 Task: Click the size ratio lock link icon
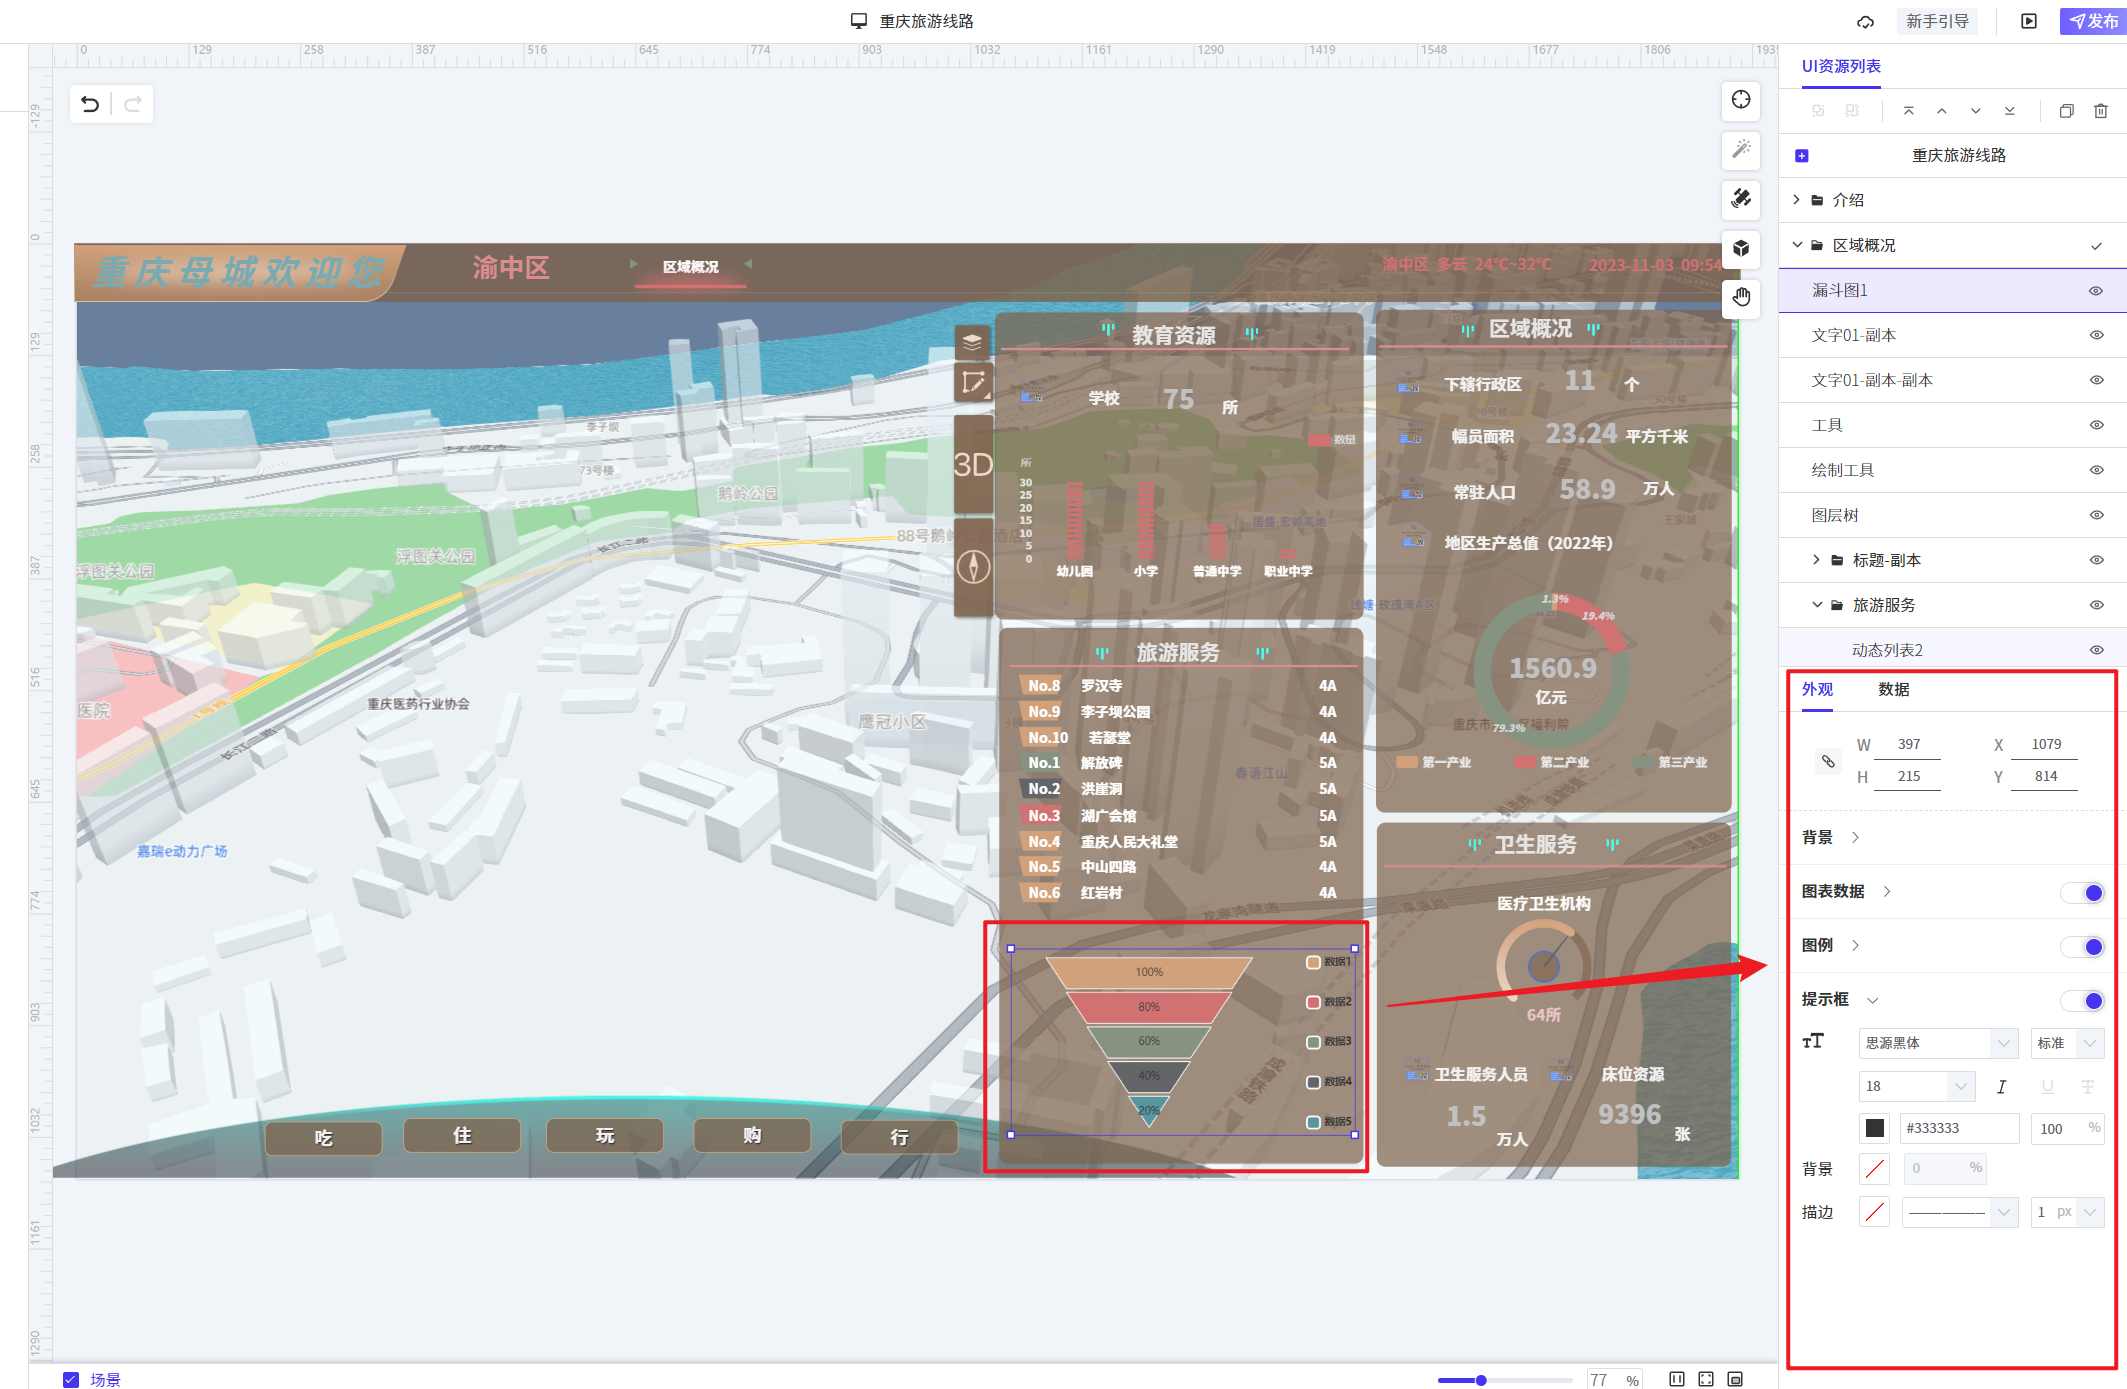pos(1828,761)
